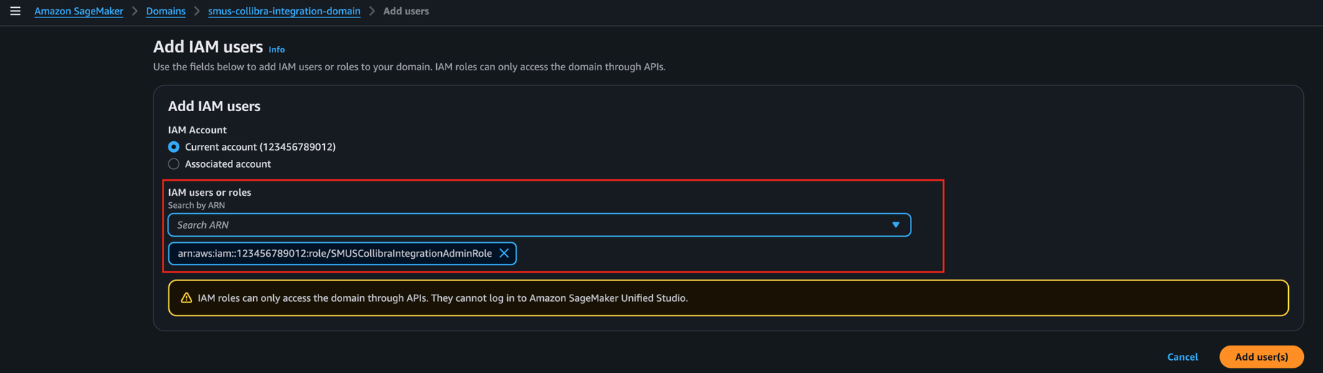The width and height of the screenshot is (1323, 373).
Task: Click the chevron after Amazon SageMaker breadcrumb
Action: (x=133, y=10)
